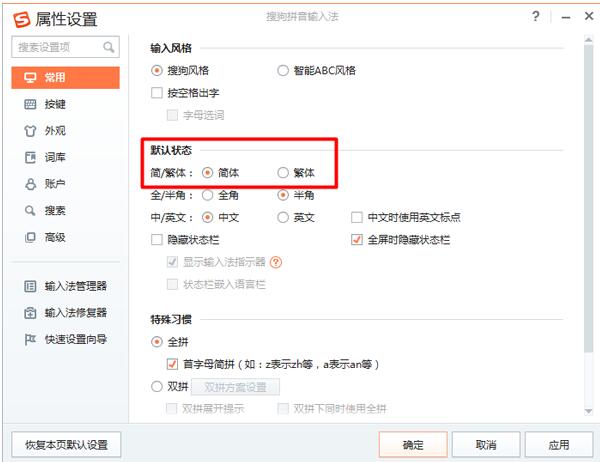Click inside the 搜索设置项 search field
Image resolution: width=600 pixels, height=462 pixels.
[56, 47]
